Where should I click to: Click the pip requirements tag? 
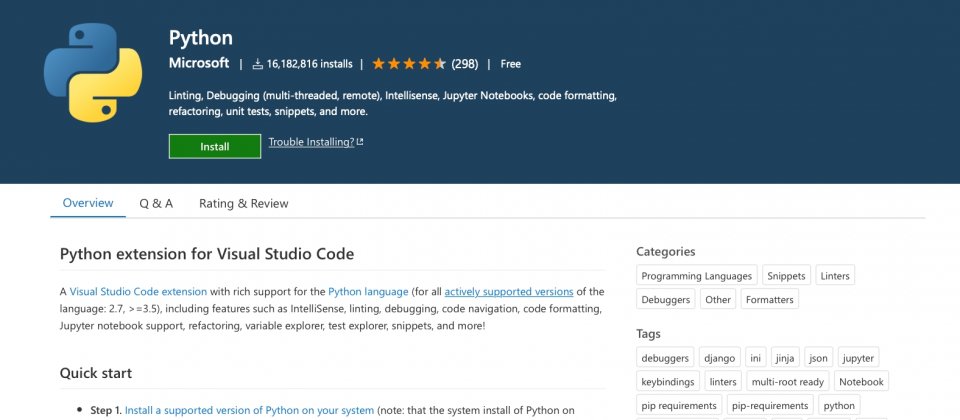coord(679,405)
